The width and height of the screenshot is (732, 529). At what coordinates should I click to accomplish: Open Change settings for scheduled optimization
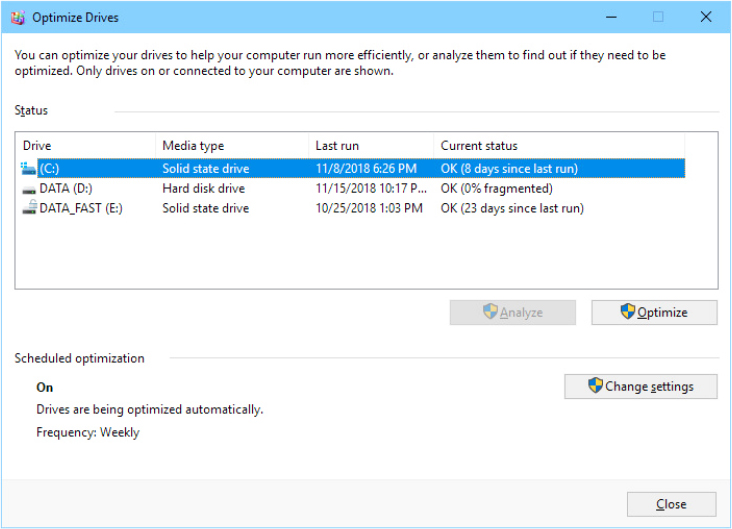[640, 386]
